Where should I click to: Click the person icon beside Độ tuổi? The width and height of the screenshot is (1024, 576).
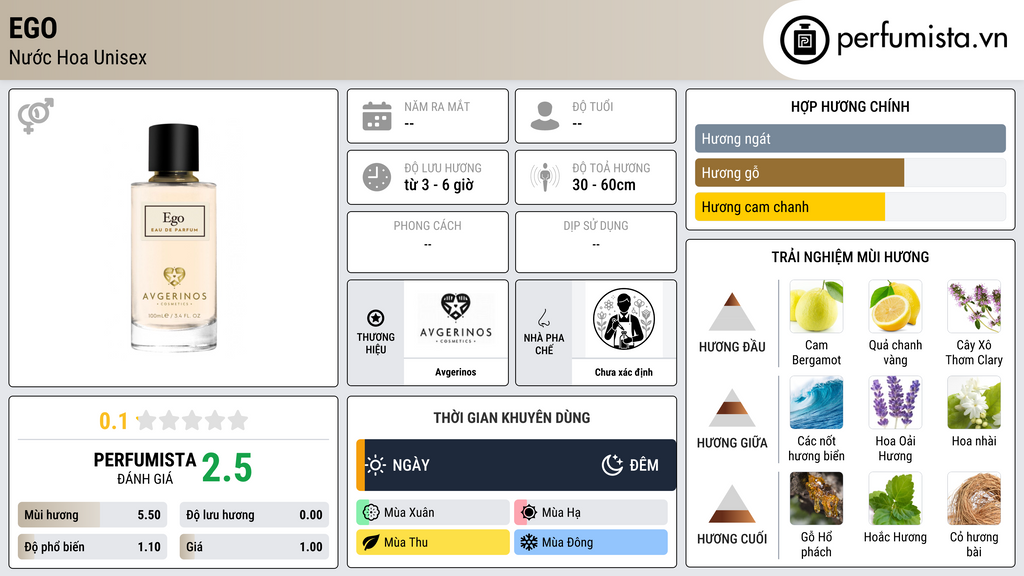545,116
